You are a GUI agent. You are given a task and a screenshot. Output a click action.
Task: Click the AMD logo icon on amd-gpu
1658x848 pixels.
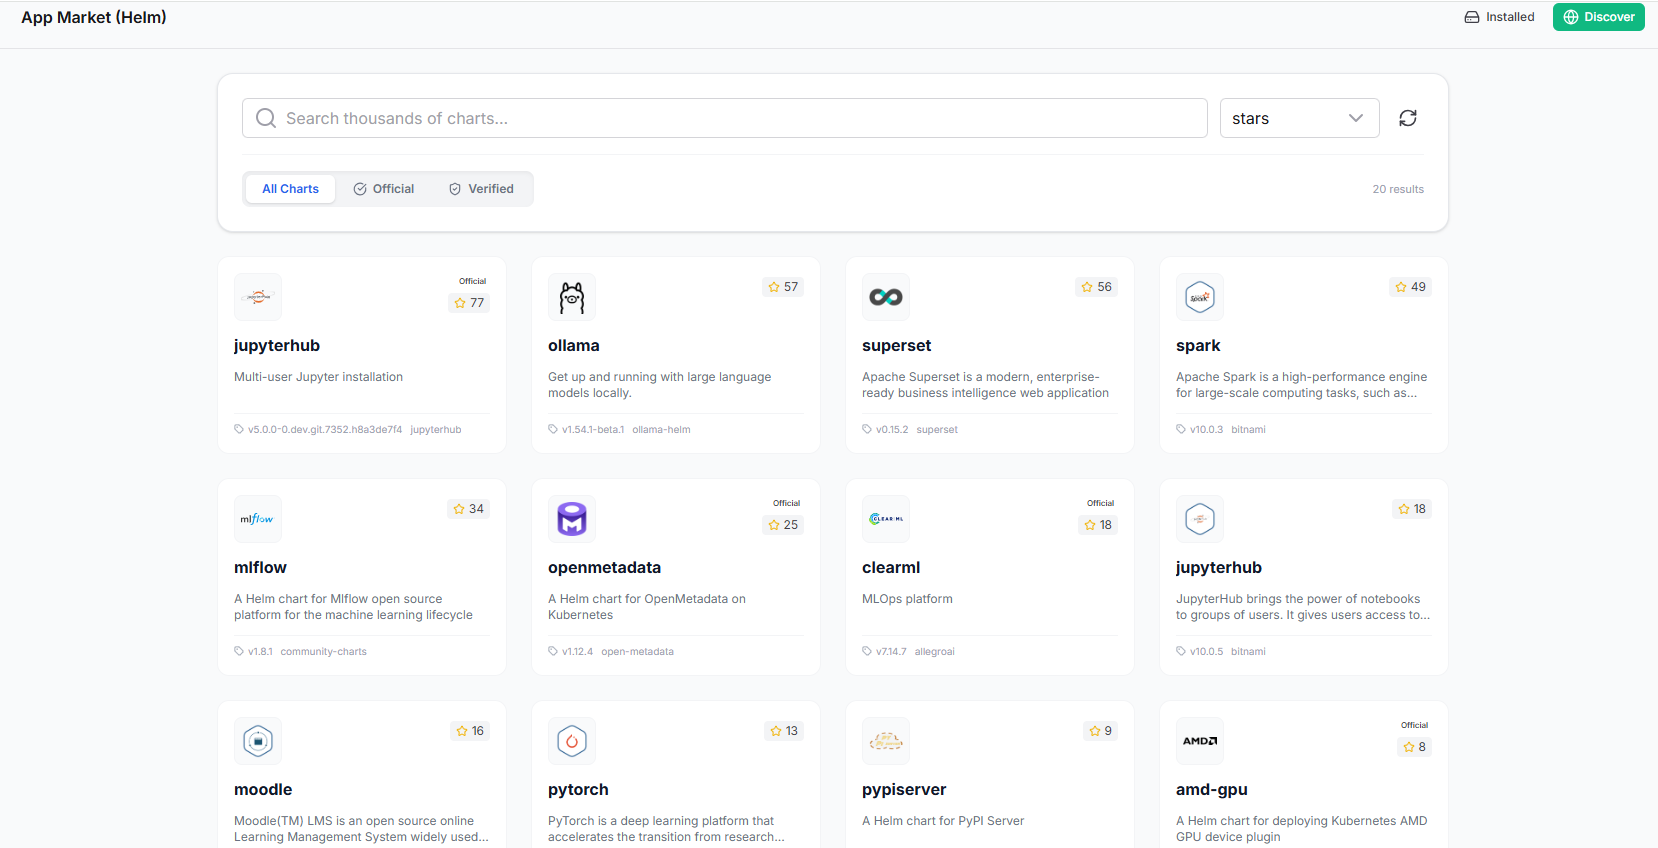click(1200, 741)
